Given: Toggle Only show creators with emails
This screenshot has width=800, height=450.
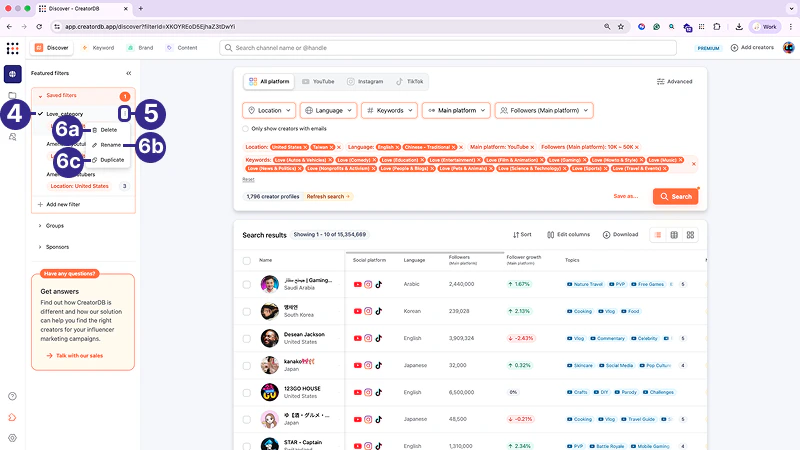Looking at the screenshot, I should click(x=245, y=129).
